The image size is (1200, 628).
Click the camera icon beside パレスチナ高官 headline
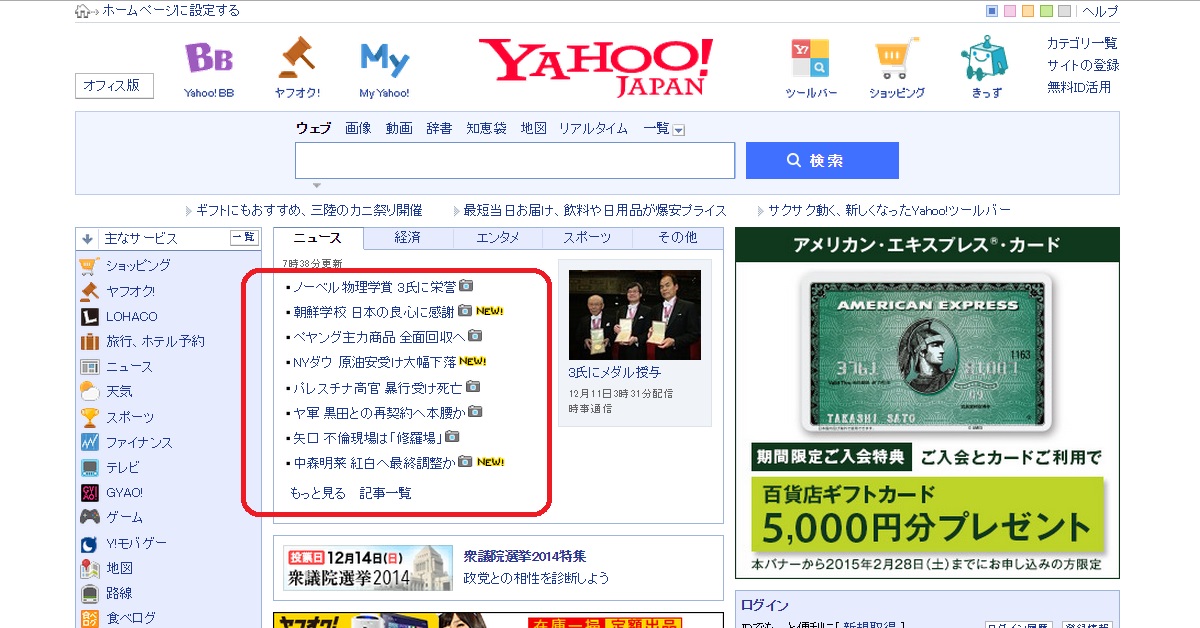[473, 386]
